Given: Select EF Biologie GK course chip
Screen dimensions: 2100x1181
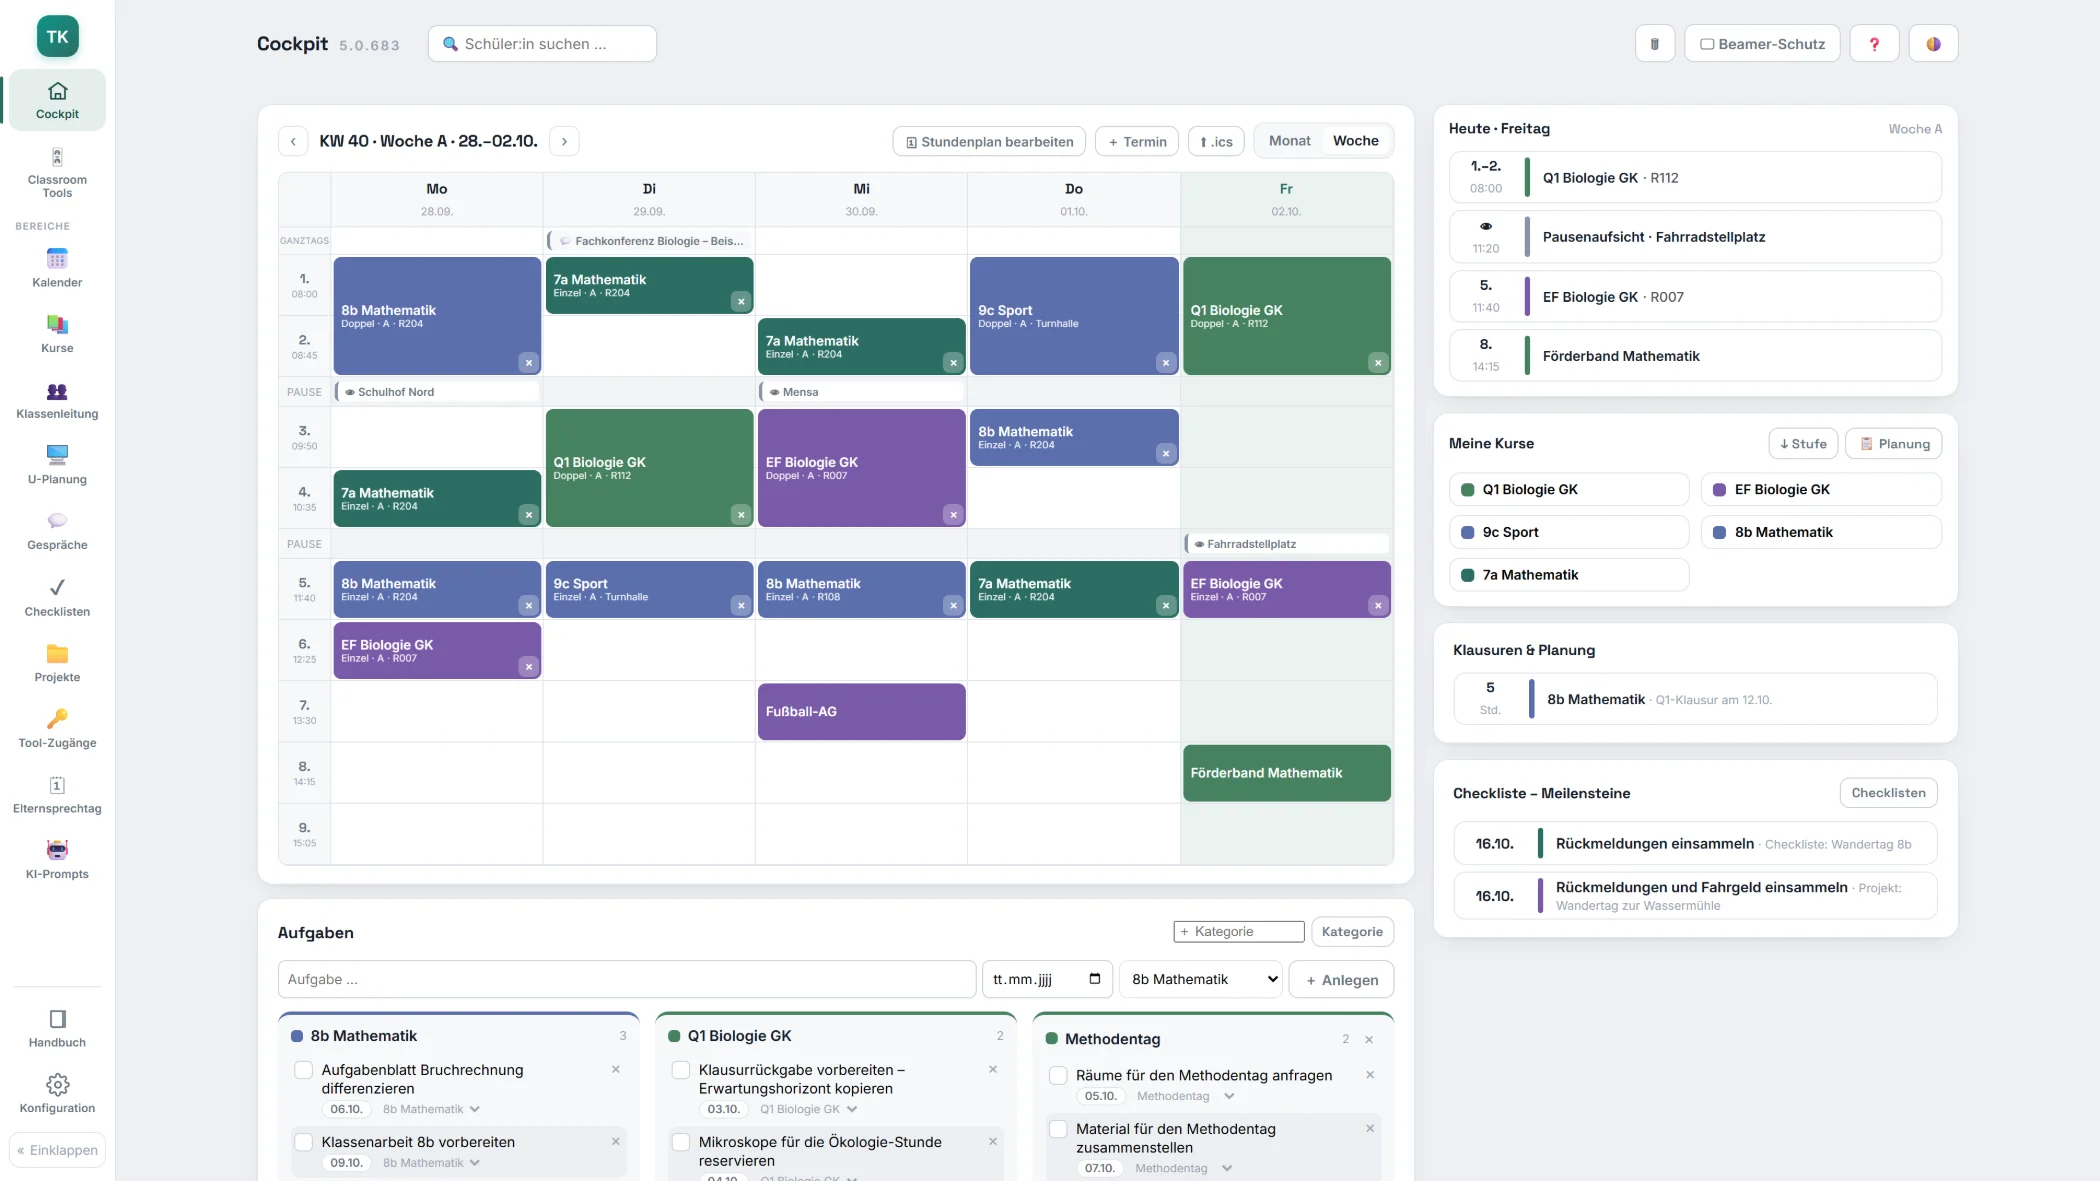Looking at the screenshot, I should click(1821, 489).
